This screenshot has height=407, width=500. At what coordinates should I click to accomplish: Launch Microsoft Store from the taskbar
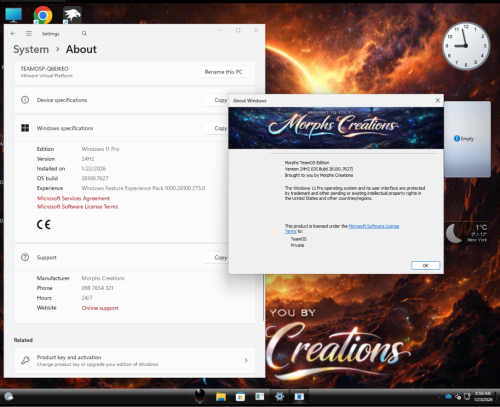(240, 396)
